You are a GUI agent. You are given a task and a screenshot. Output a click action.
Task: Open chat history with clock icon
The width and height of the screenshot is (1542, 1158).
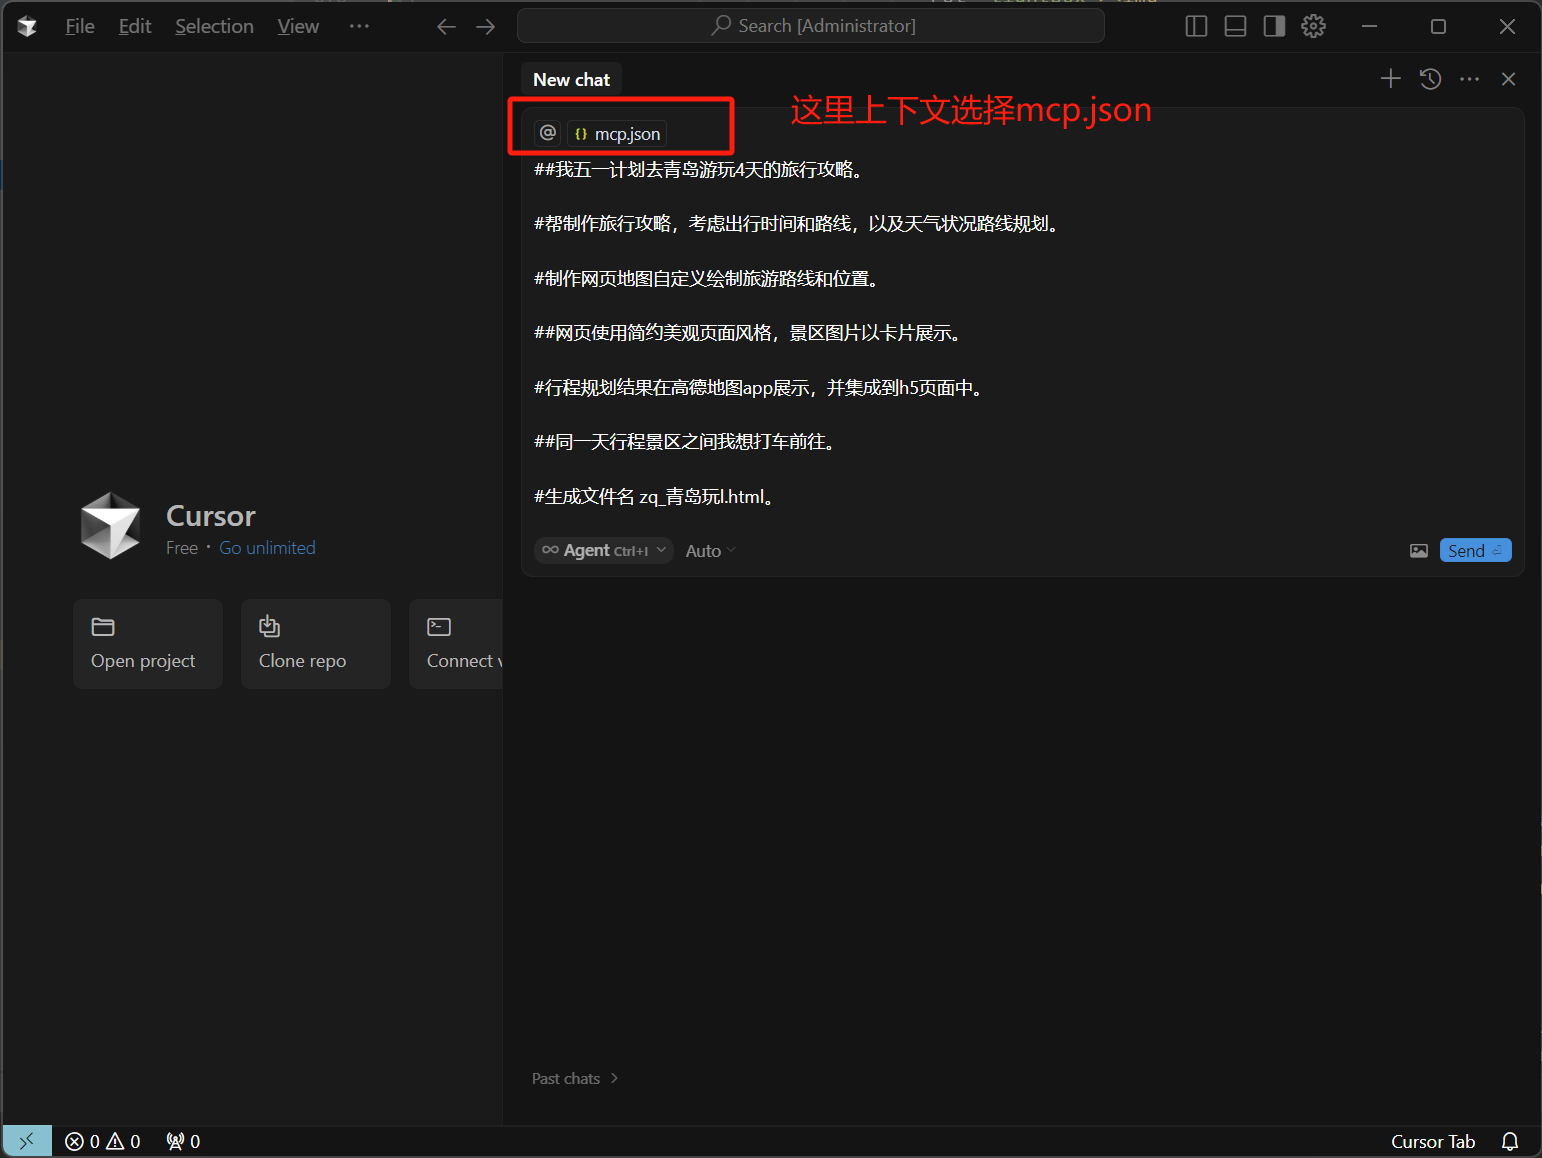1430,79
